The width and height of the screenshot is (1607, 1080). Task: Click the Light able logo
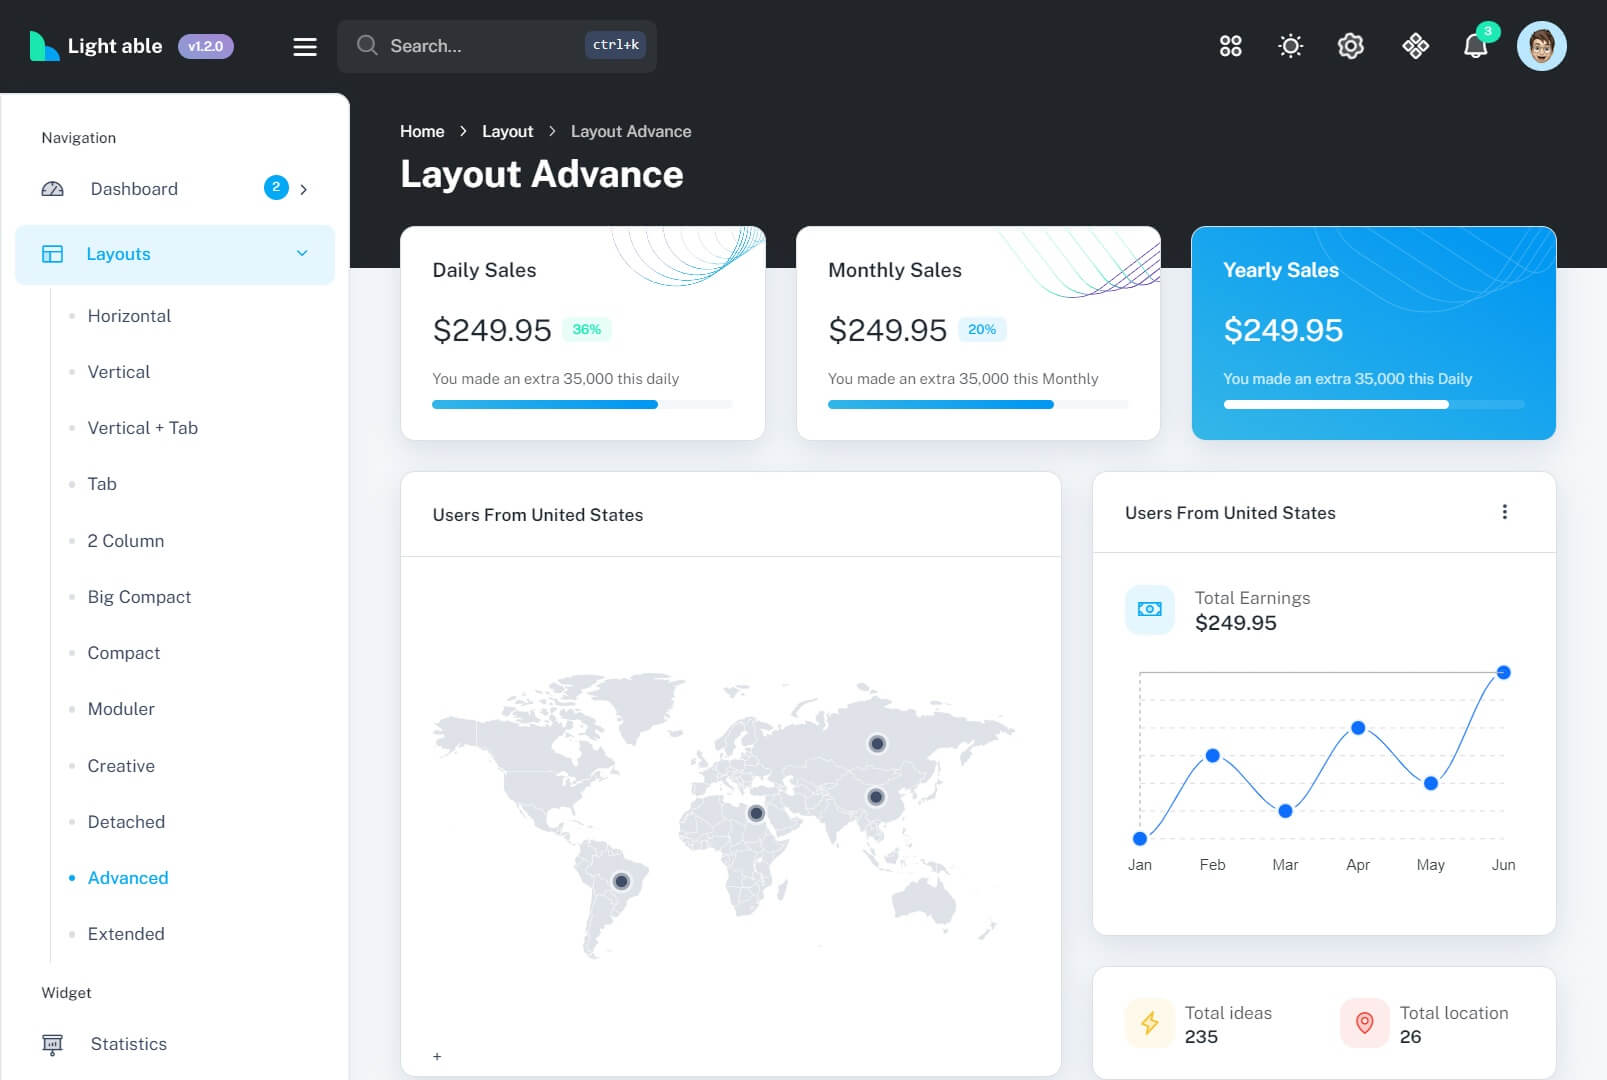pyautogui.click(x=96, y=46)
